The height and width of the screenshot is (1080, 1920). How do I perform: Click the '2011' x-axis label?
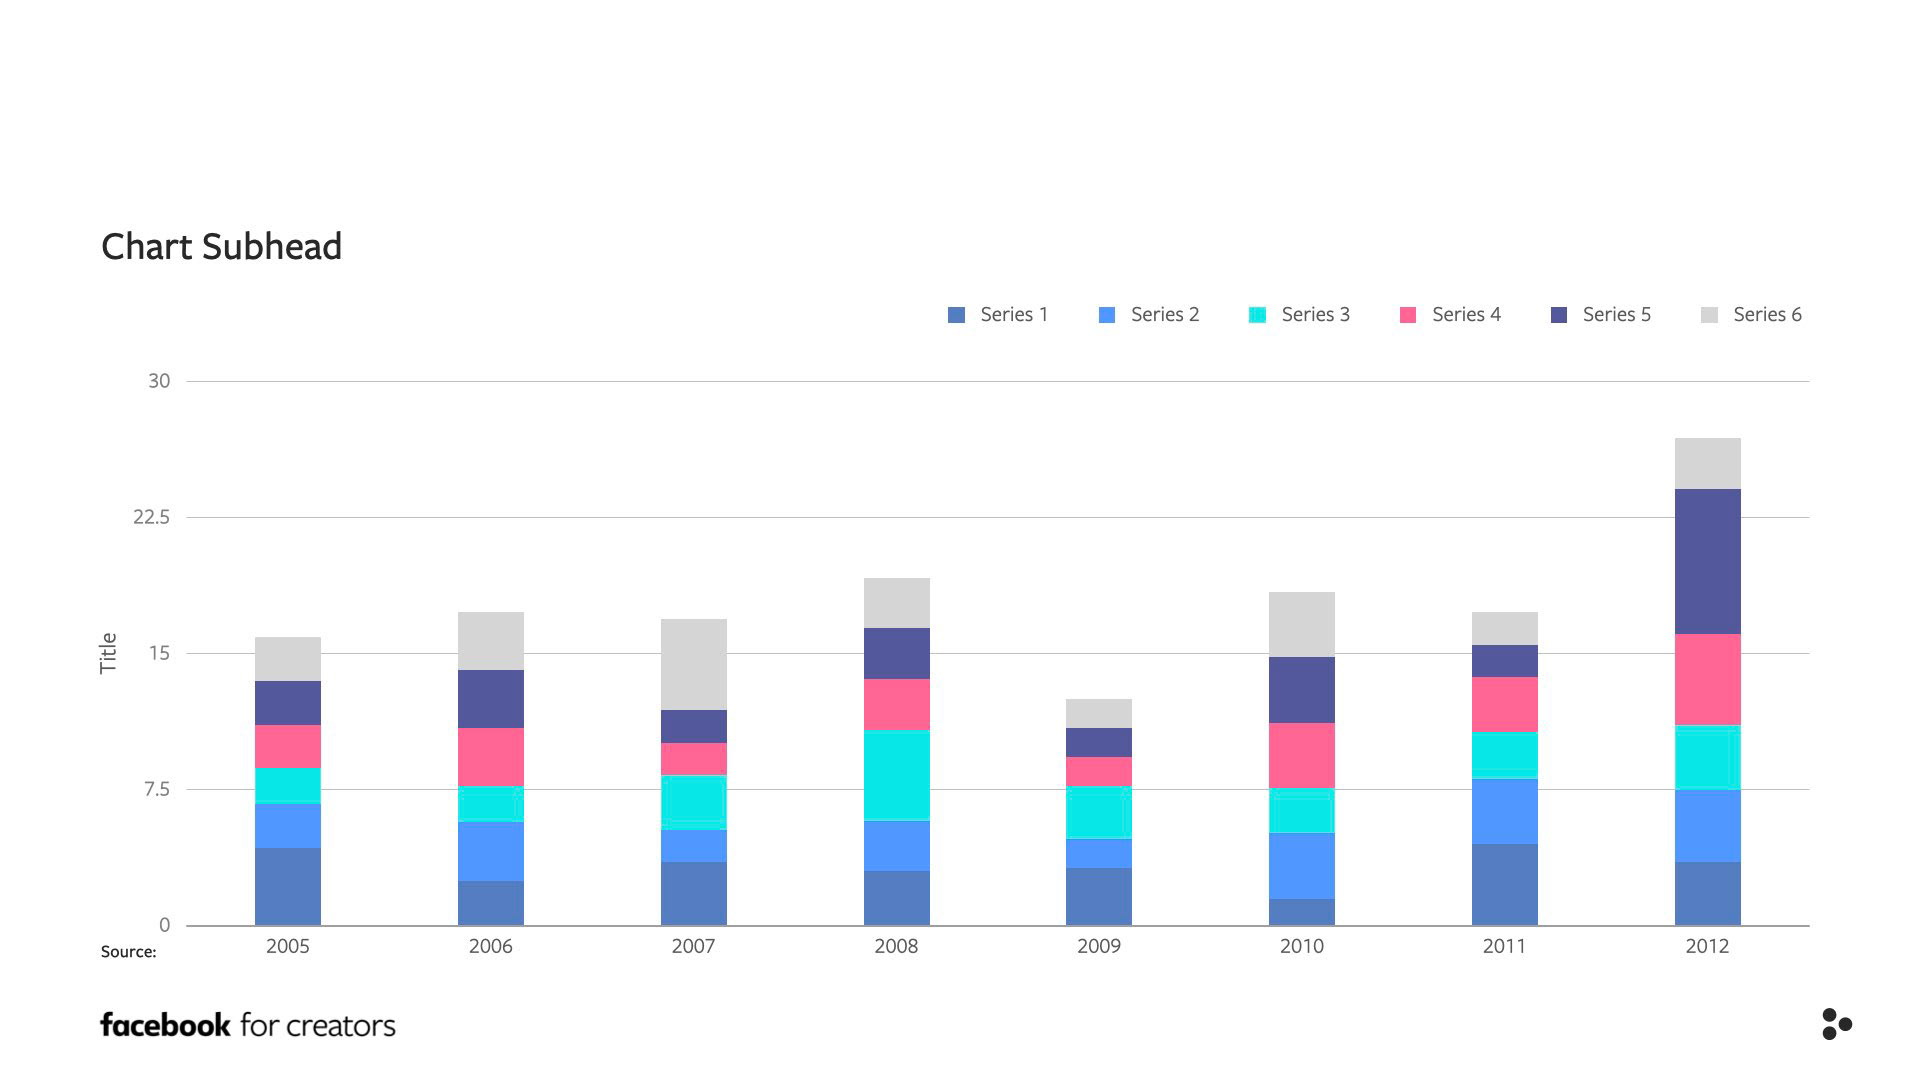1505,946
